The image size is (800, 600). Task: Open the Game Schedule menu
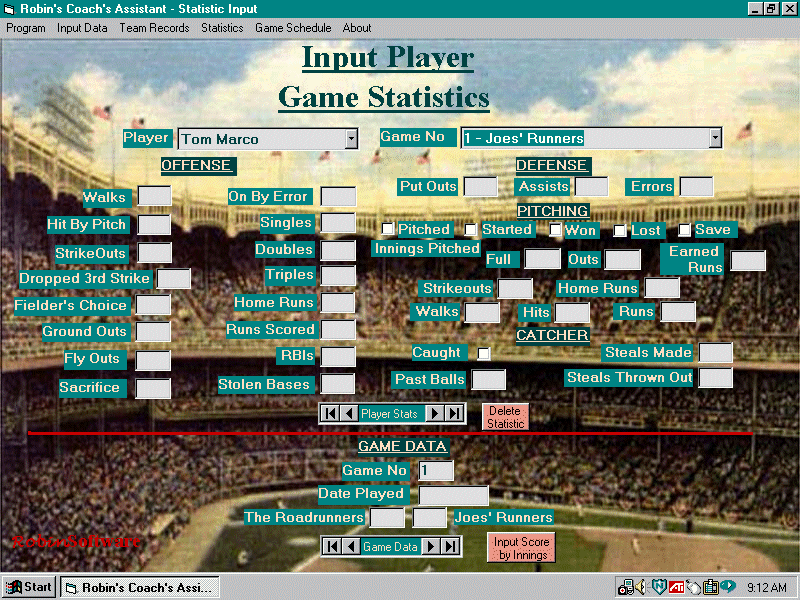pos(292,28)
